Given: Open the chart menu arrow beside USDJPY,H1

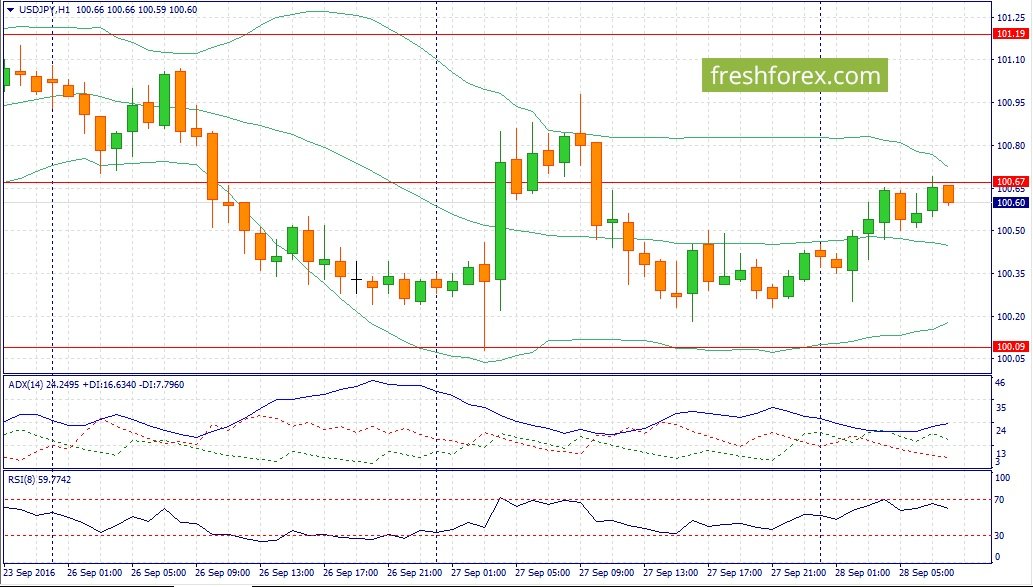Looking at the screenshot, I should tap(9, 10).
